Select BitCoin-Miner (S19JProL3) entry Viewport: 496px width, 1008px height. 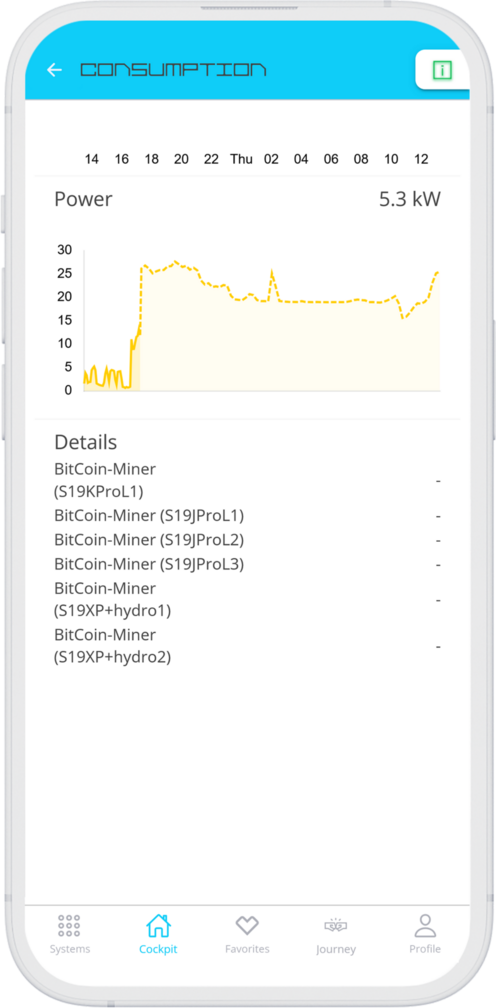tap(247, 564)
